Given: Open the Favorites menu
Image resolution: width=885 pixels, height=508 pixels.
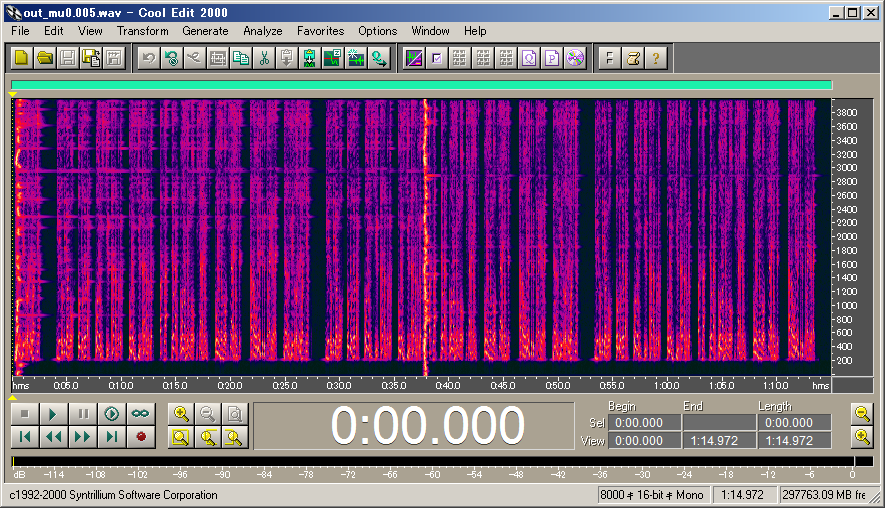Looking at the screenshot, I should point(321,31).
